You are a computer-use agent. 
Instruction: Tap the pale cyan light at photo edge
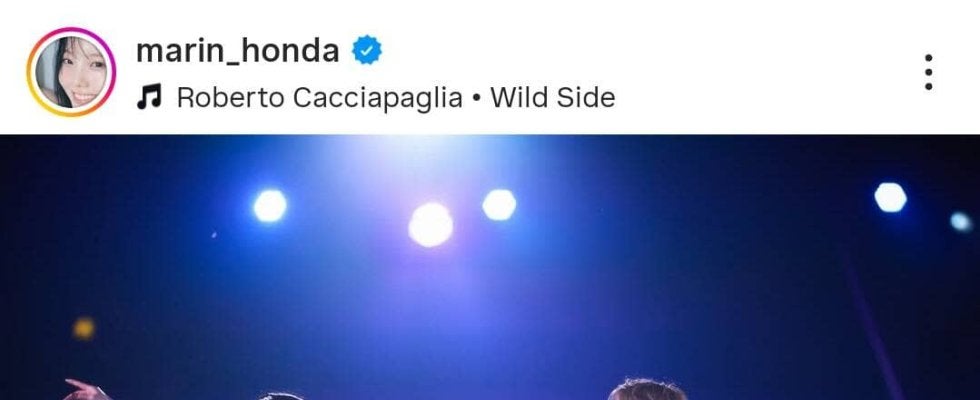(961, 221)
